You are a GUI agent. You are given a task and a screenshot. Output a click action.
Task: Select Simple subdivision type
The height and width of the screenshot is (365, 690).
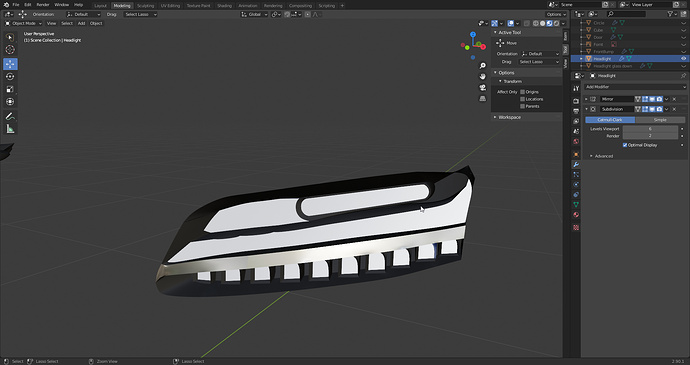tap(660, 120)
